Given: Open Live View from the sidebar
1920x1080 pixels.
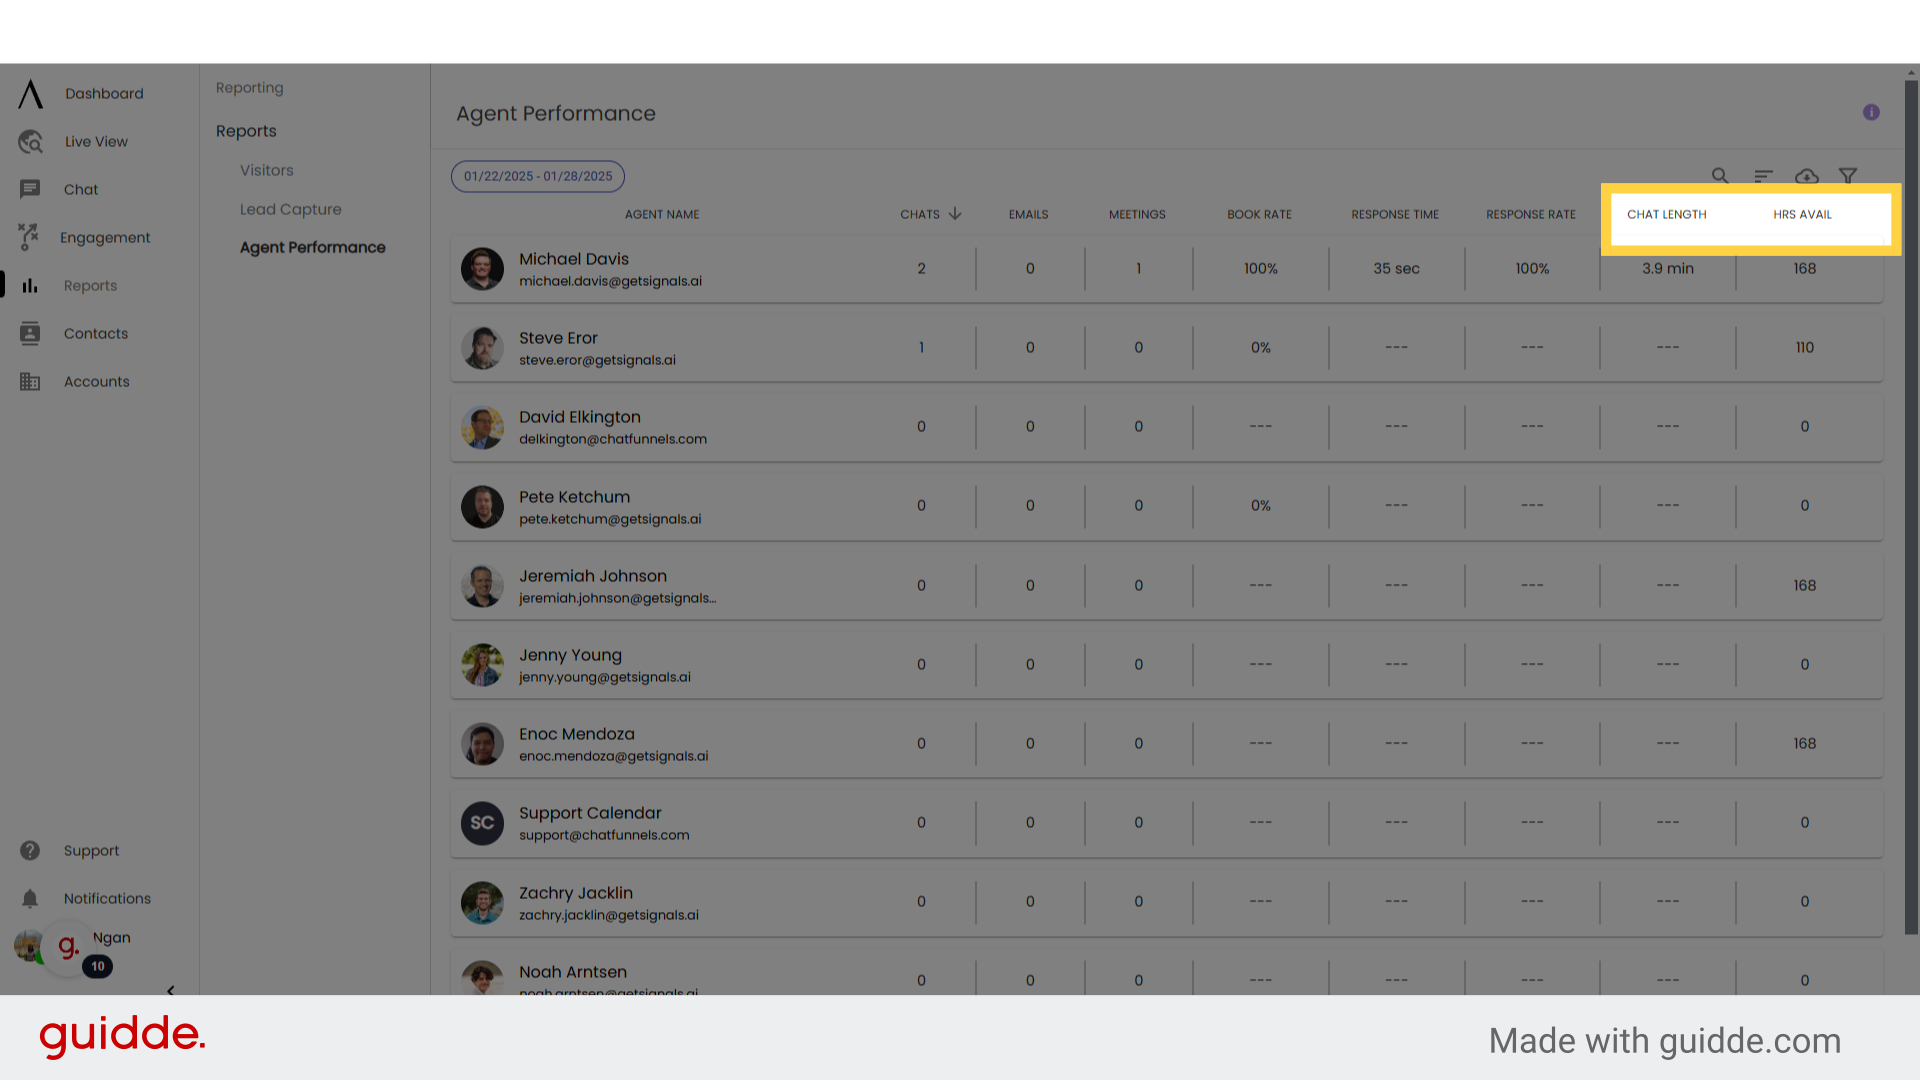Looking at the screenshot, I should click(96, 142).
